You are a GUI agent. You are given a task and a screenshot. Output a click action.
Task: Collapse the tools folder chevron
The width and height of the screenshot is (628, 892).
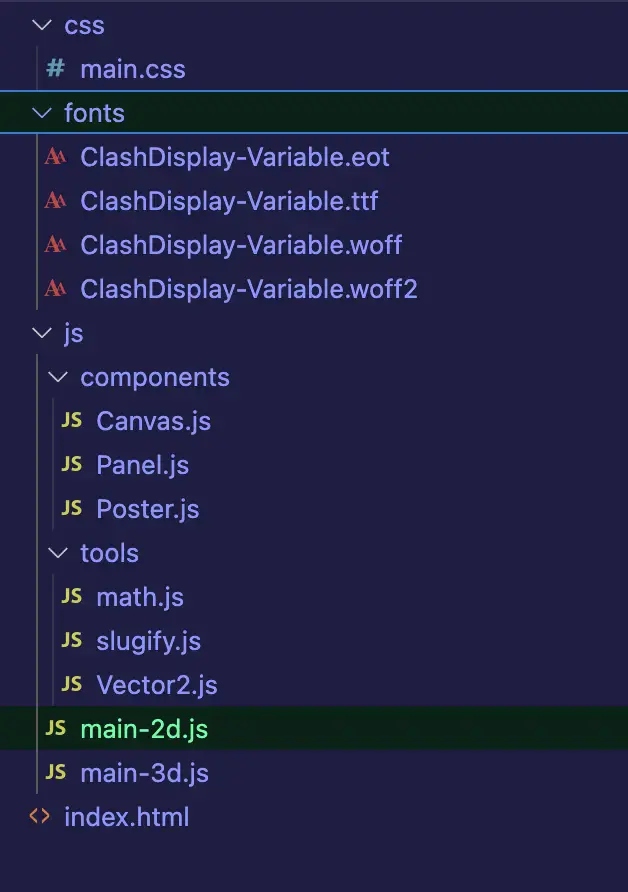point(57,553)
